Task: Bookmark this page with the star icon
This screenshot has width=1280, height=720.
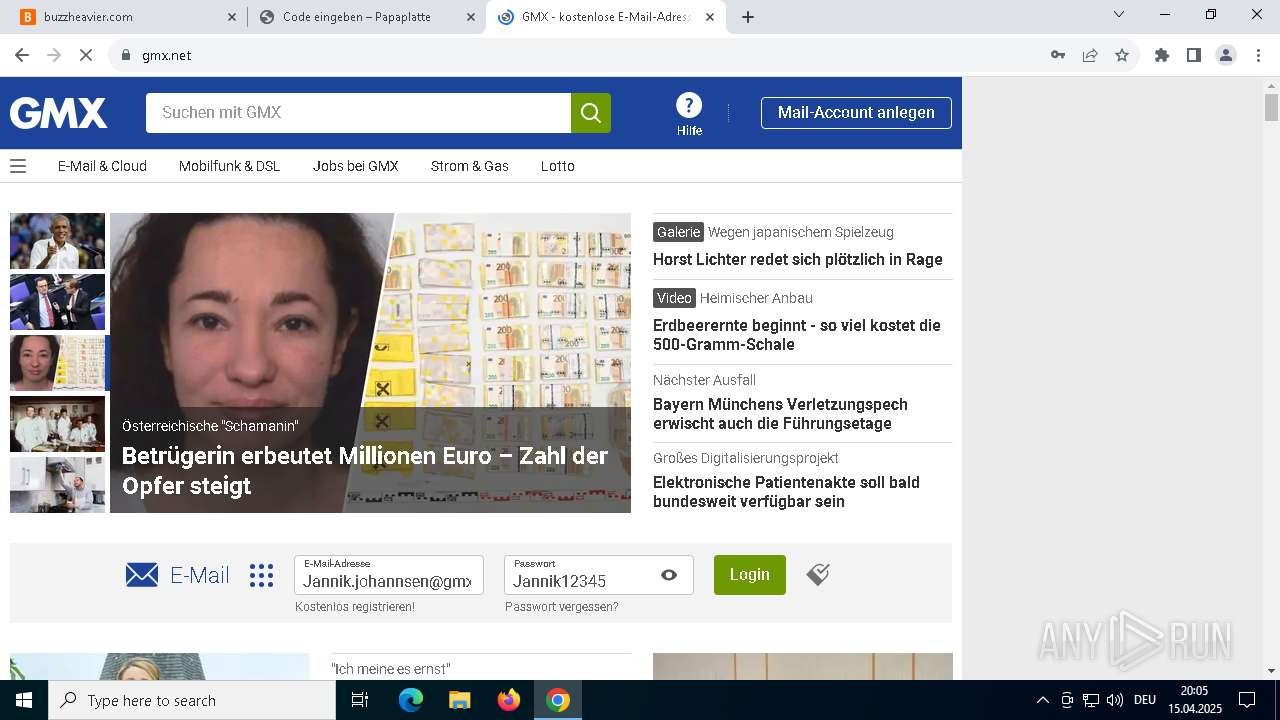Action: tap(1122, 55)
